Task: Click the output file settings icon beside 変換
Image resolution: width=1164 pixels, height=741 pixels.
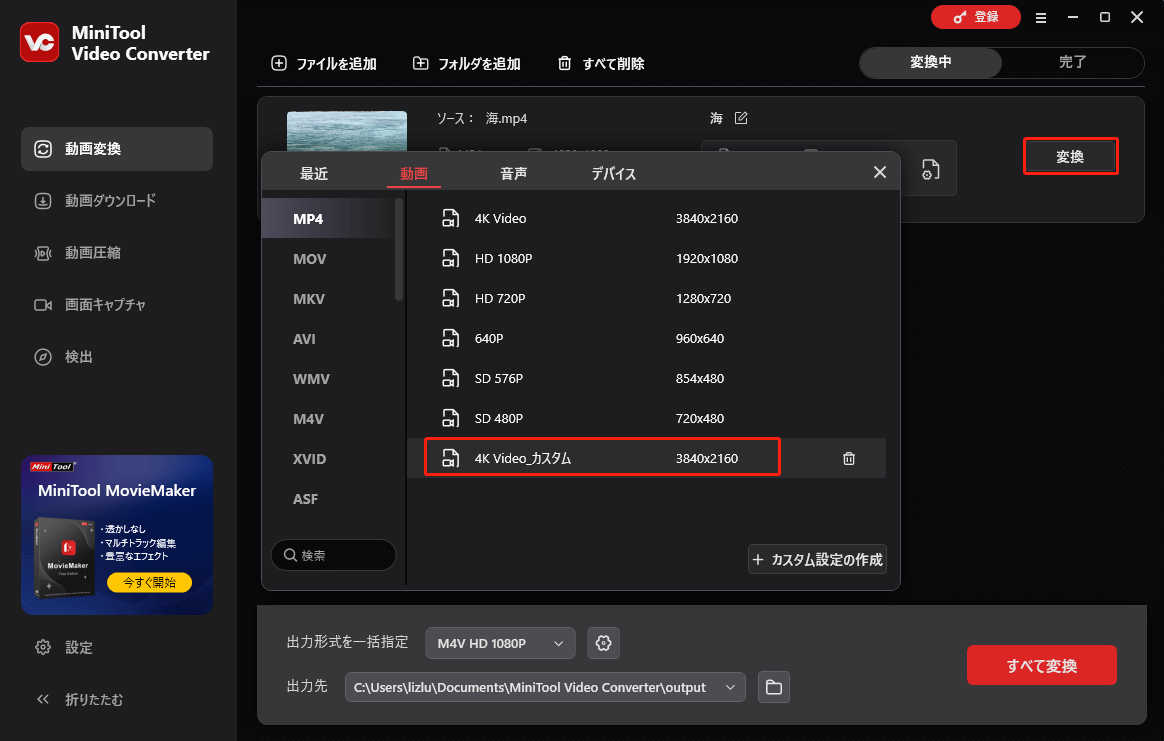Action: pyautogui.click(x=930, y=170)
